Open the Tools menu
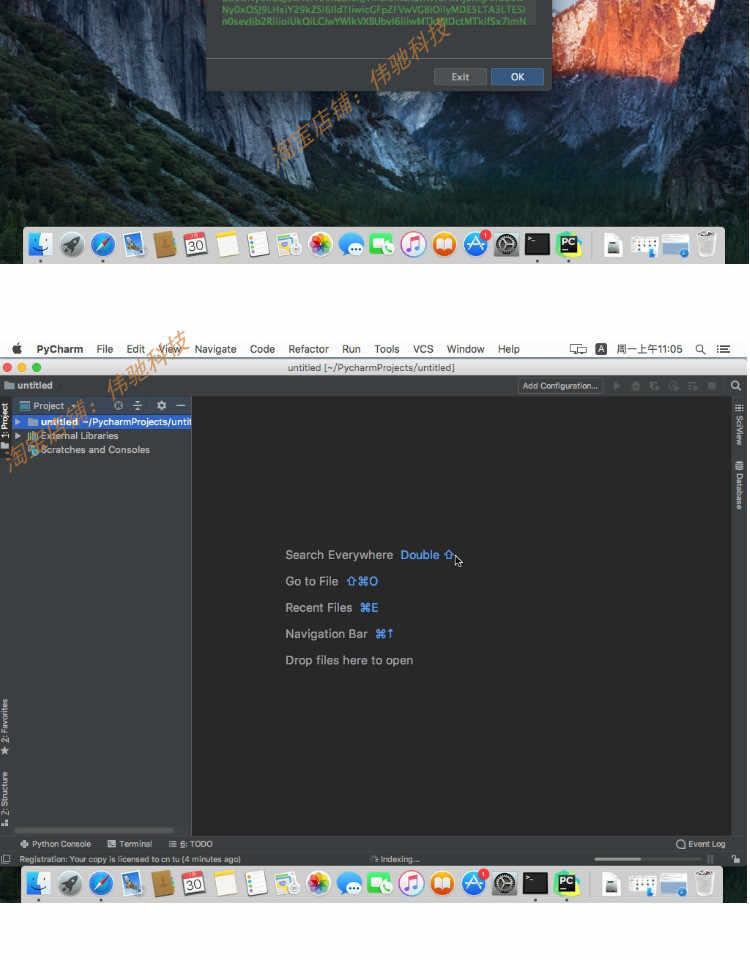 tap(386, 349)
